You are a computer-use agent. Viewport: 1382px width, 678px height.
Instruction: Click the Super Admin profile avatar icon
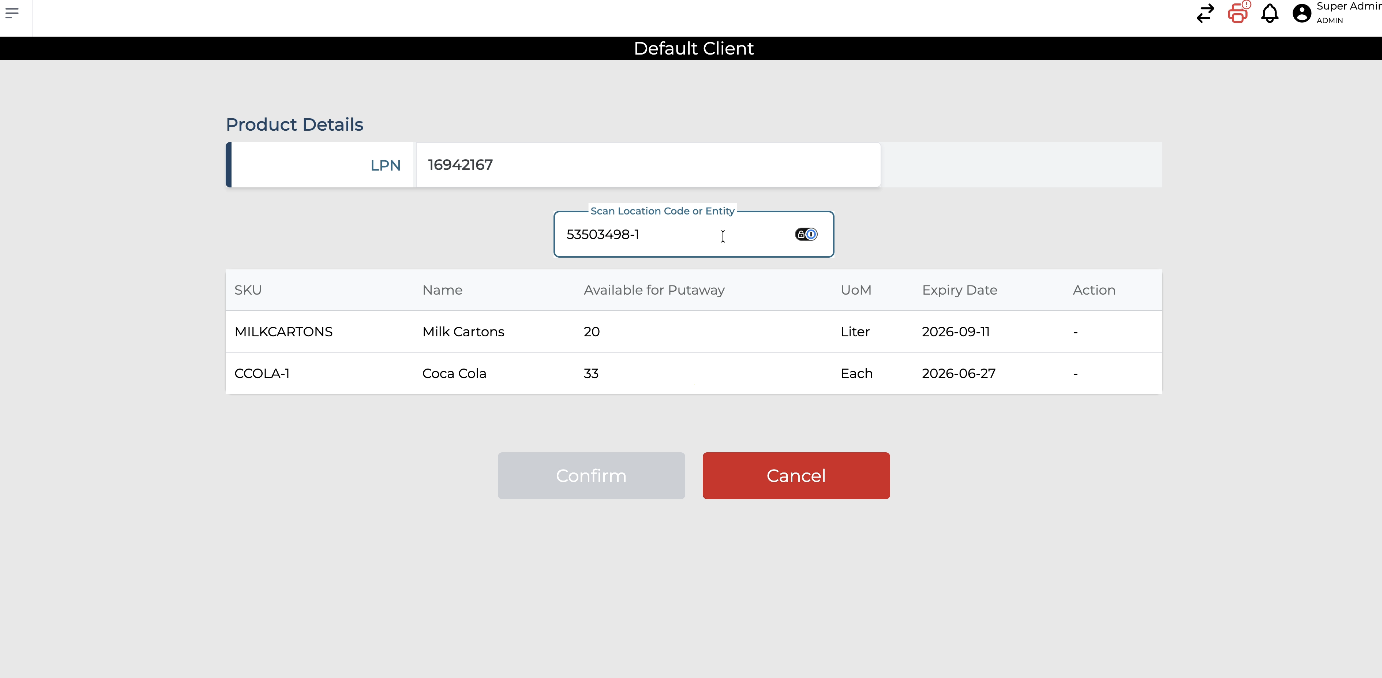(x=1302, y=13)
